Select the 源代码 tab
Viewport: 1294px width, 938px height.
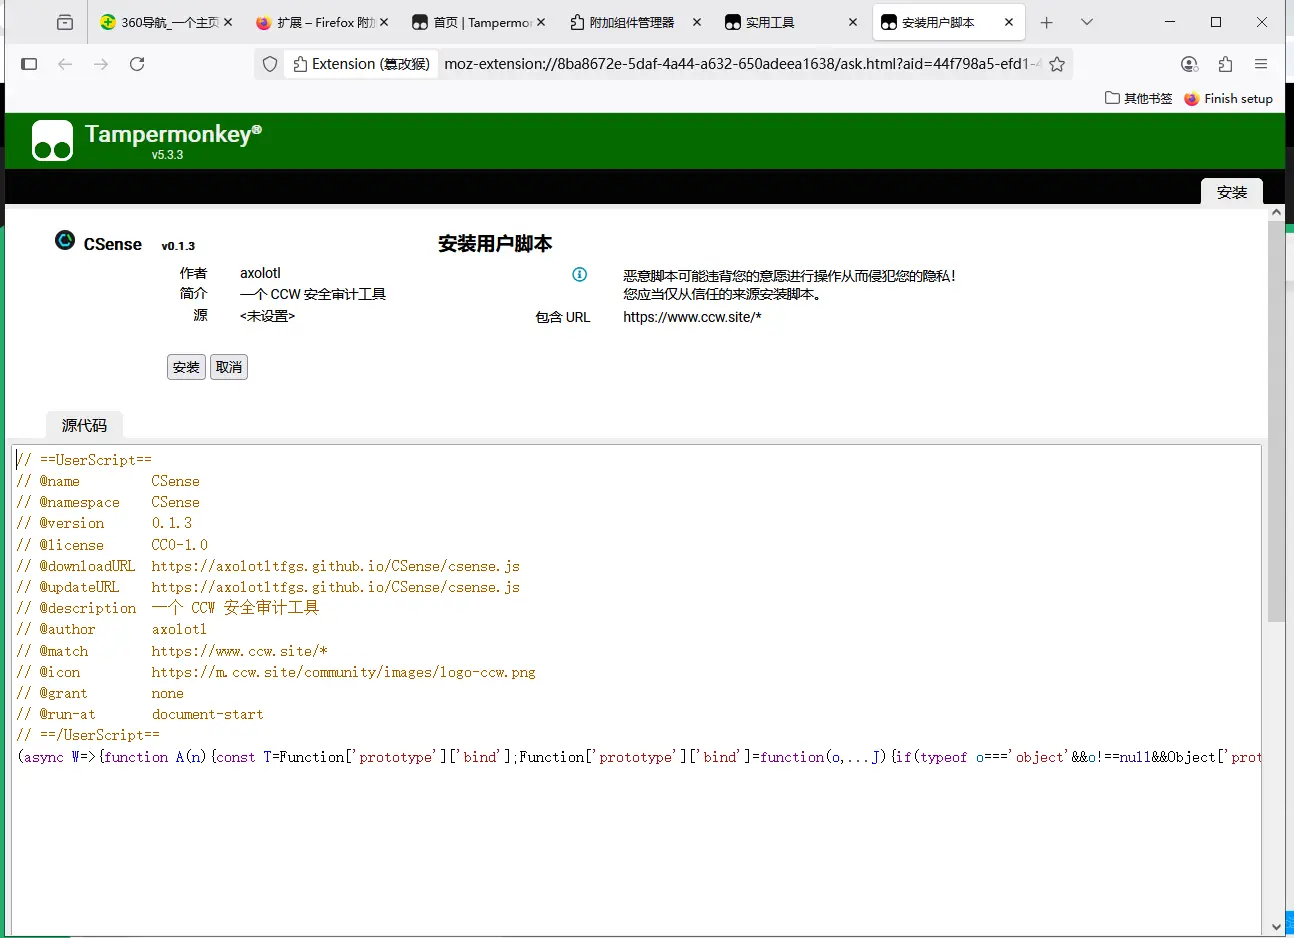tap(84, 425)
